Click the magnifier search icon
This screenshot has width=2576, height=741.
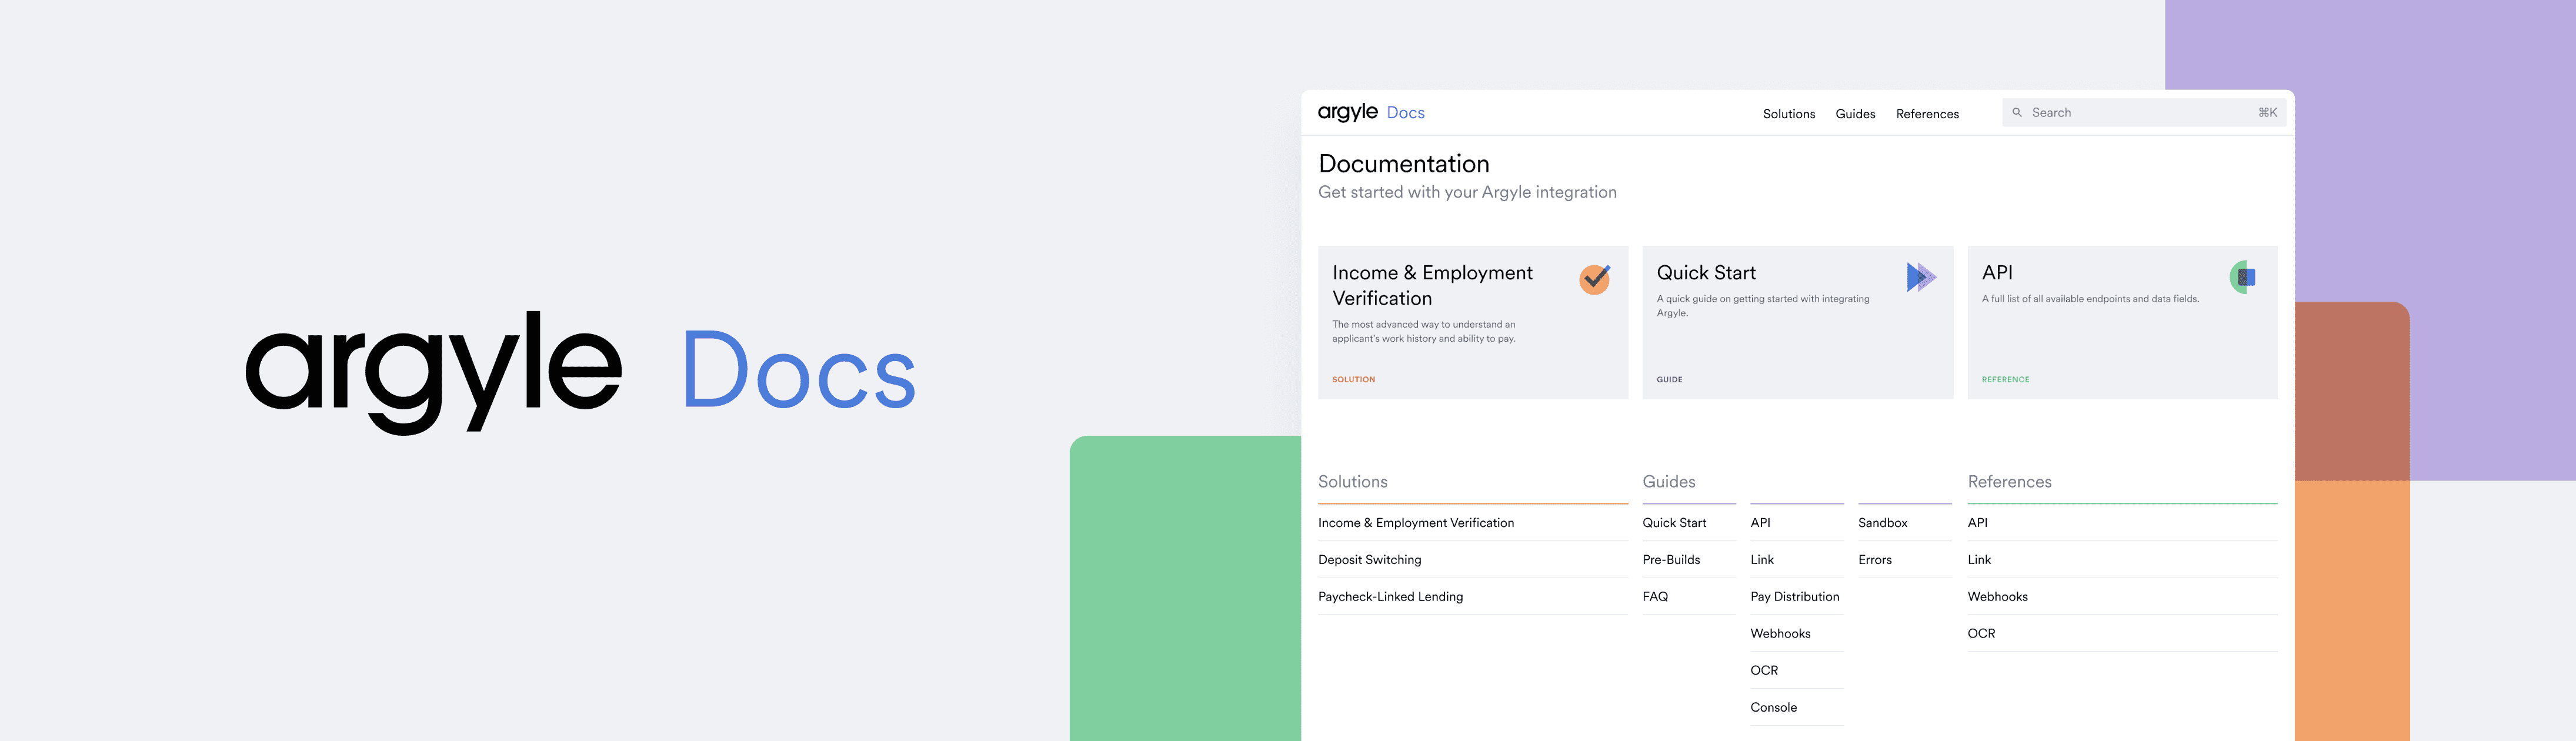tap(2017, 113)
